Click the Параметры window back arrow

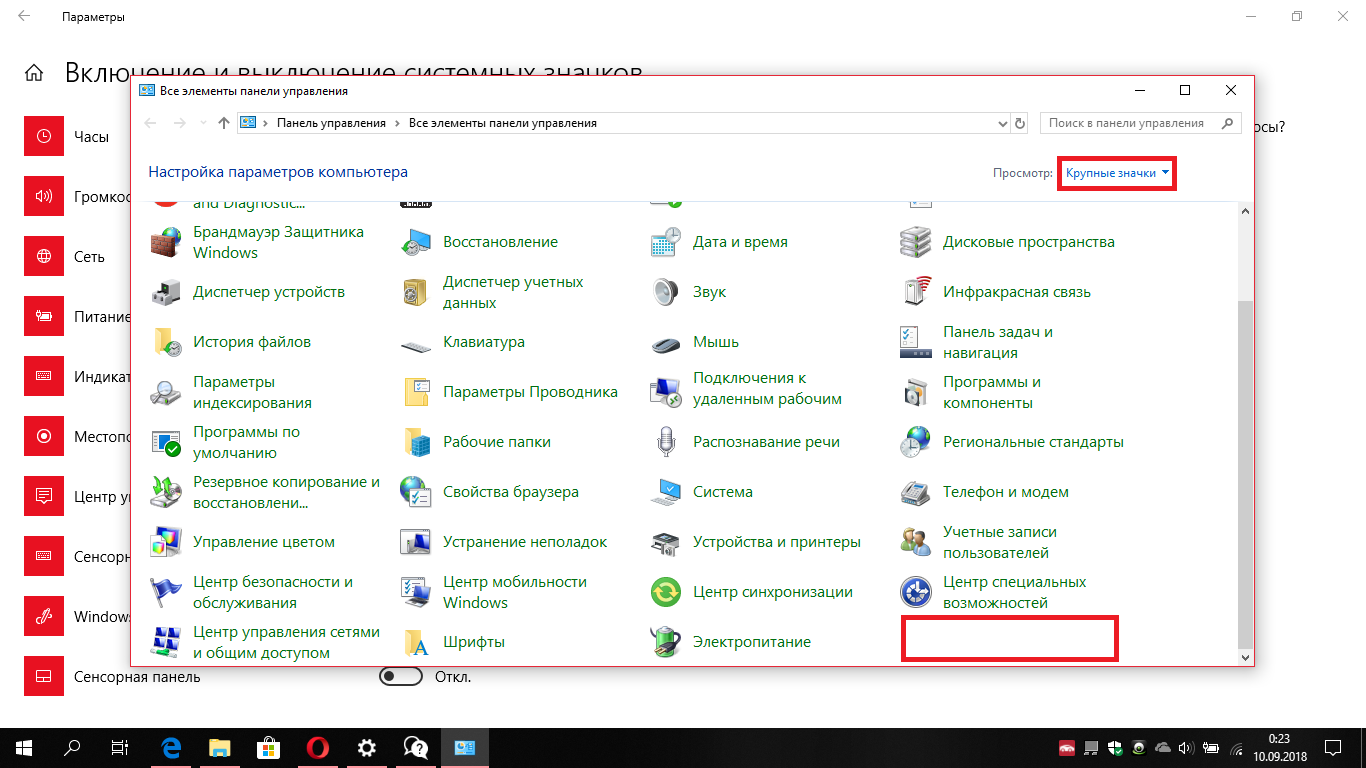23,17
